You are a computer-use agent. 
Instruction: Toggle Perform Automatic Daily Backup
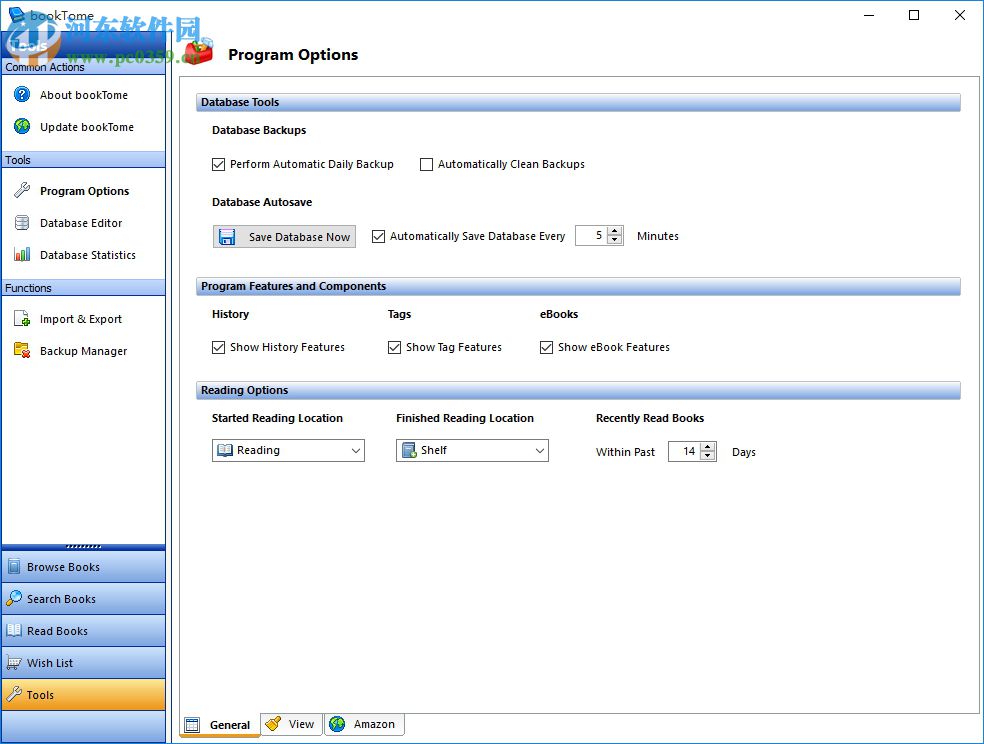218,164
